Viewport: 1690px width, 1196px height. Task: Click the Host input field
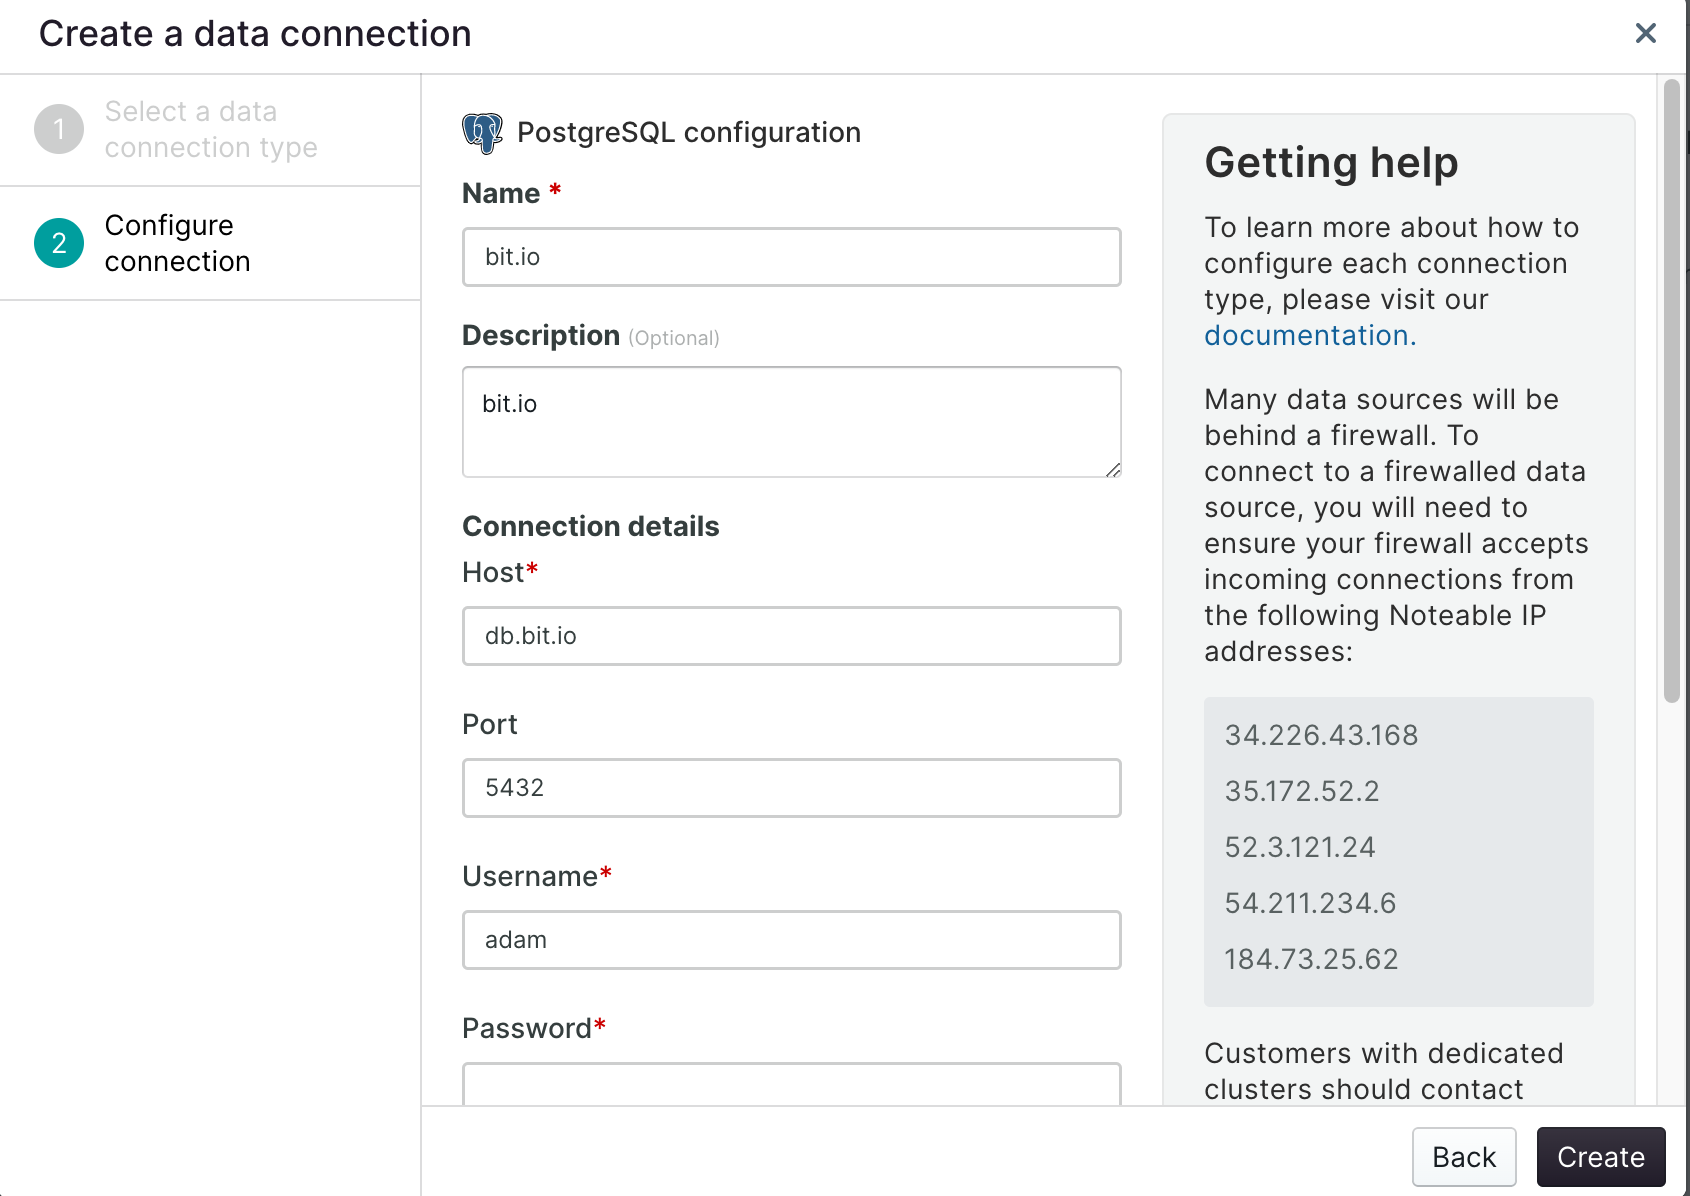pos(791,636)
